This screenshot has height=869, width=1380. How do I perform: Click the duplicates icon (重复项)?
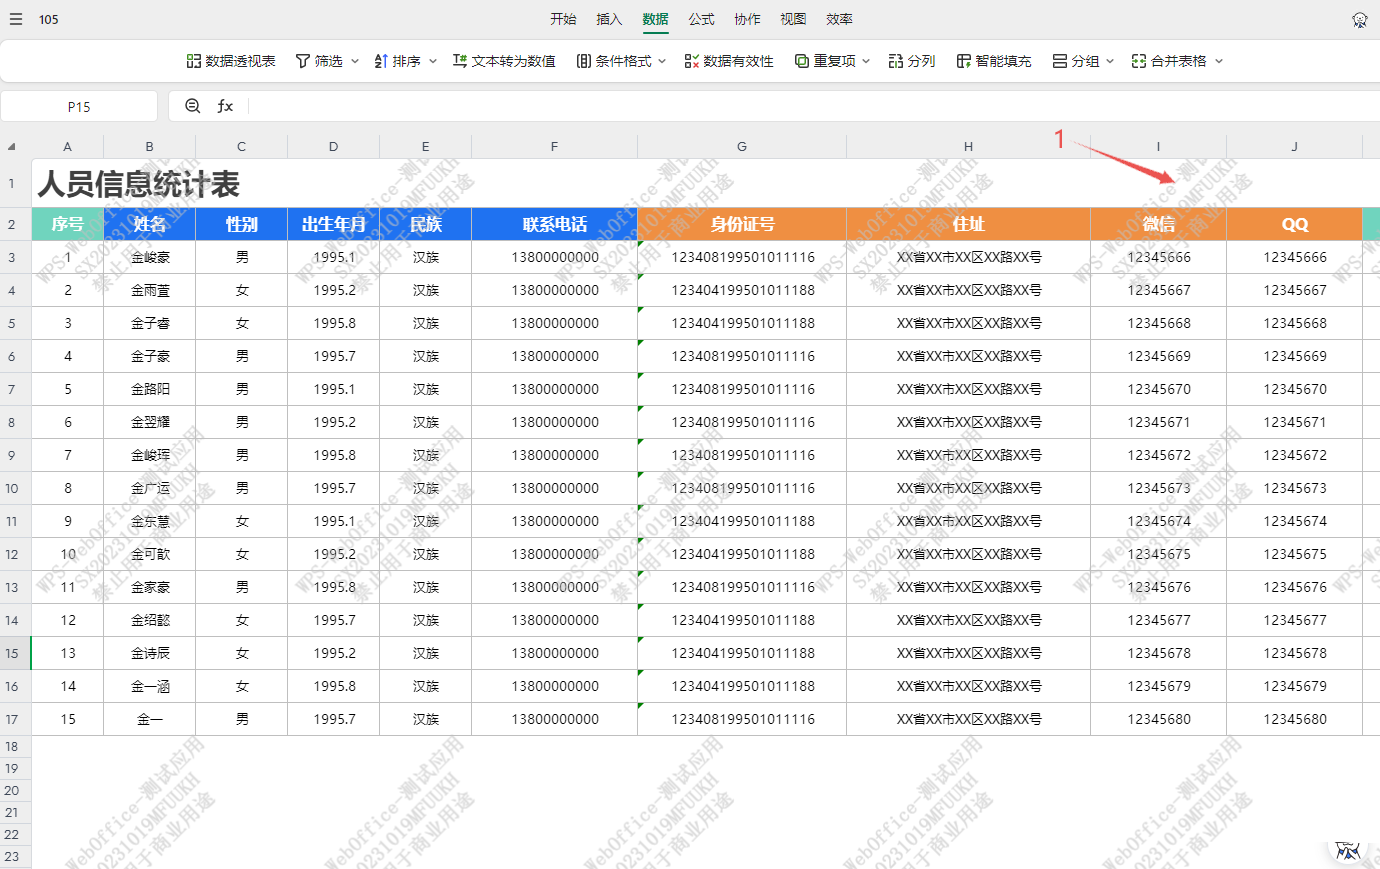click(x=802, y=61)
